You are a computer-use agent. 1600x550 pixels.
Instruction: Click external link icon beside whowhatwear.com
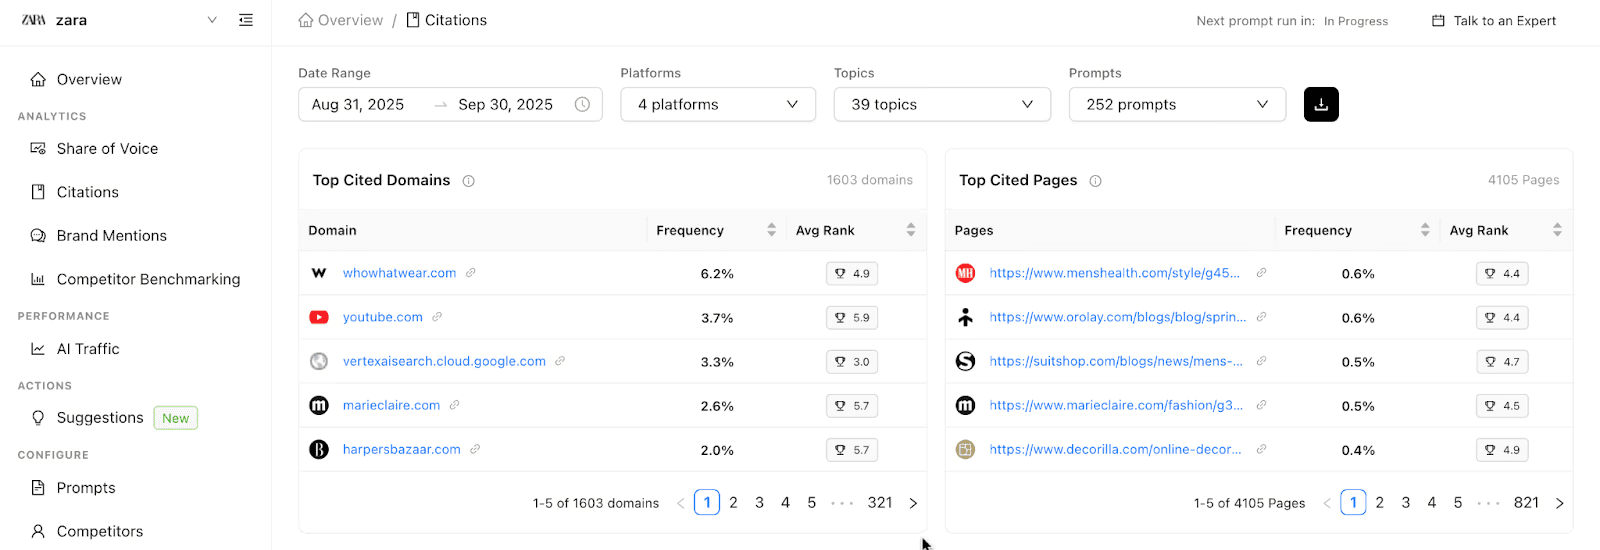coord(470,273)
